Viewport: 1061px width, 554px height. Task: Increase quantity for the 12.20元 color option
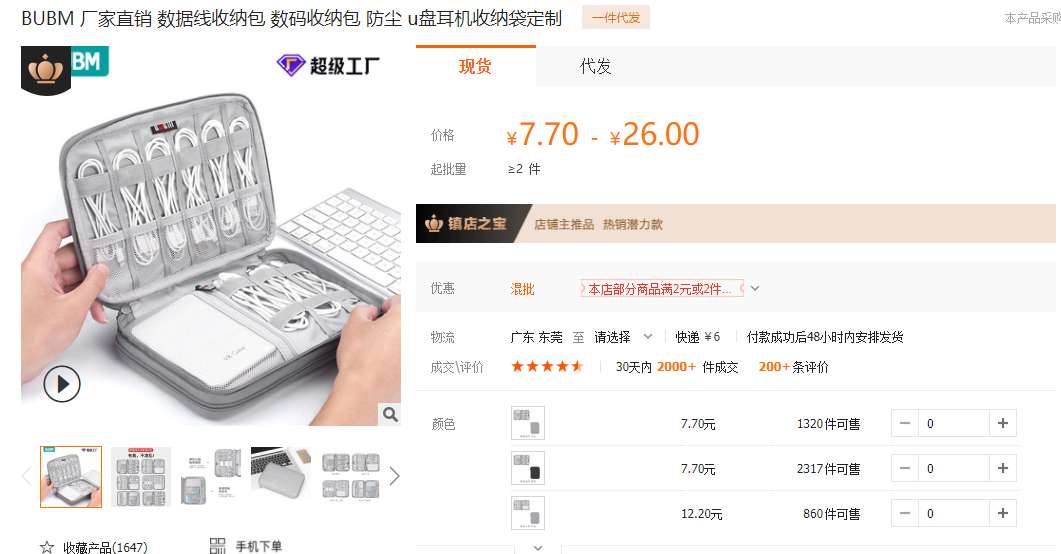click(1003, 513)
